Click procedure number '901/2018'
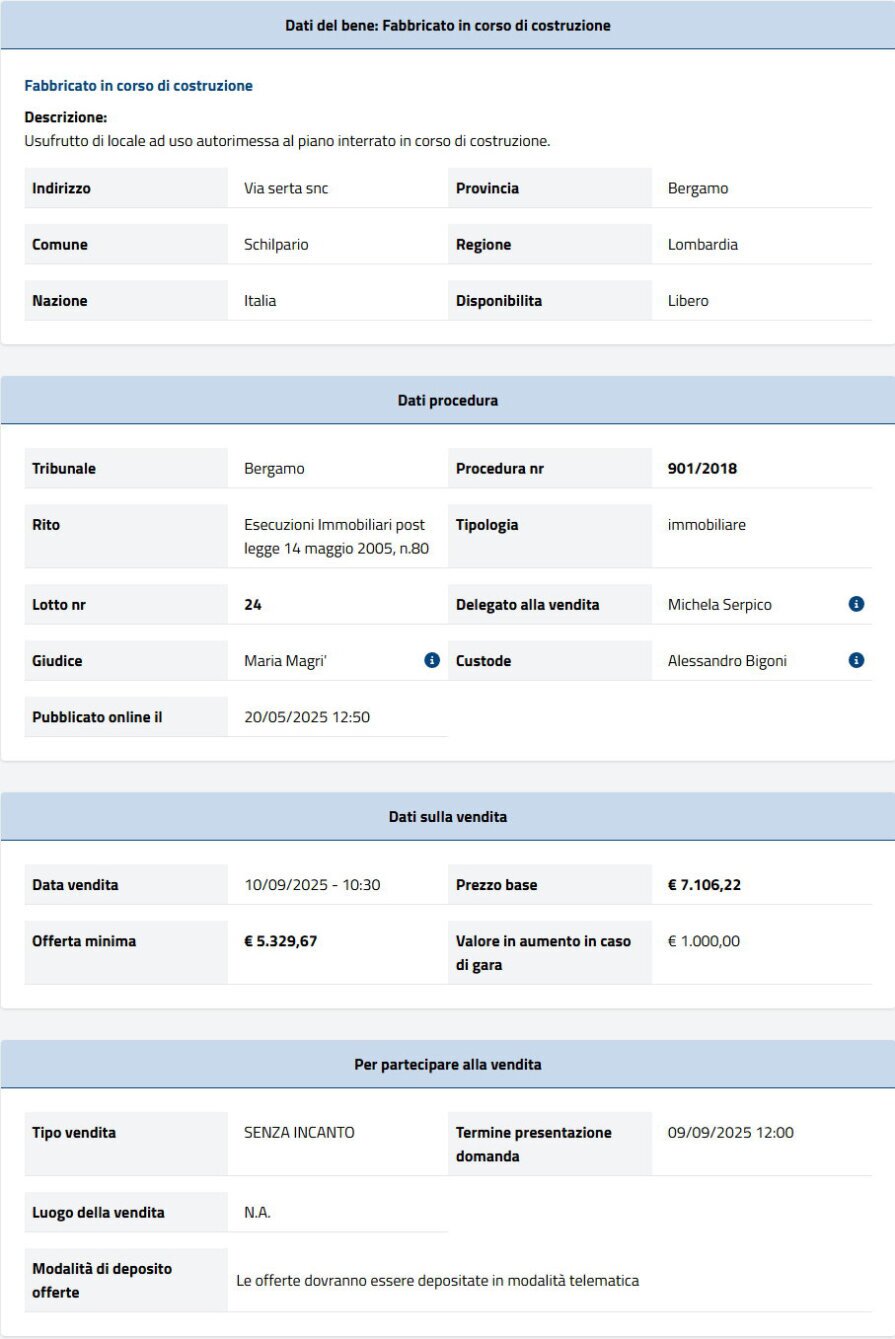Image resolution: width=895 pixels, height=1339 pixels. pos(702,468)
